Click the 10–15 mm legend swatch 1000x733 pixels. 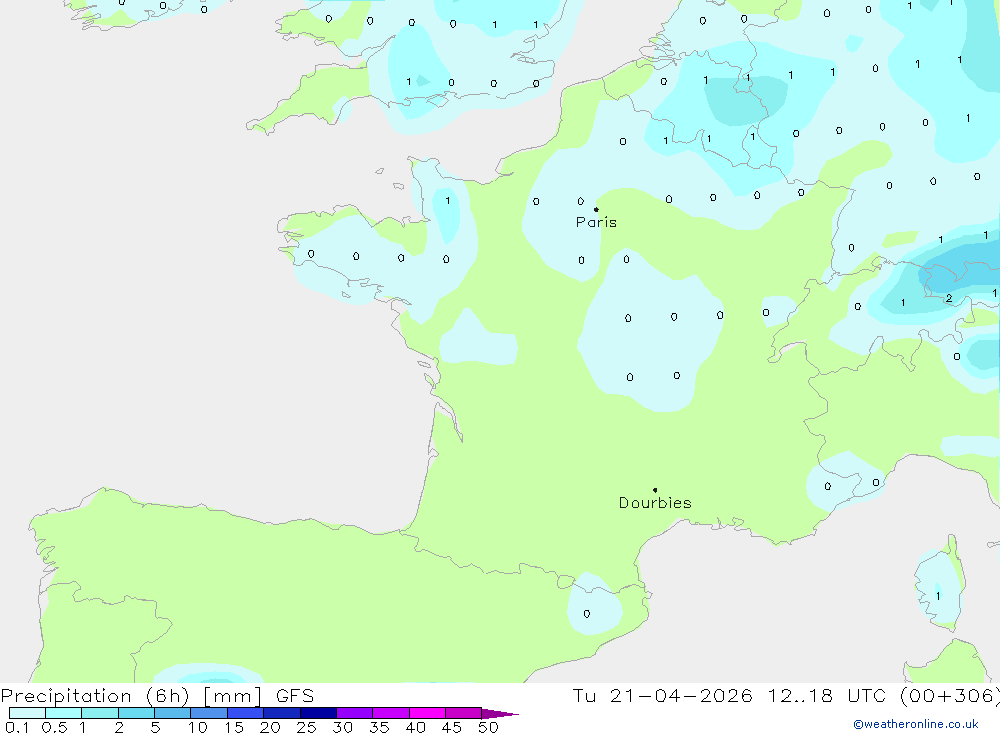coord(209,713)
